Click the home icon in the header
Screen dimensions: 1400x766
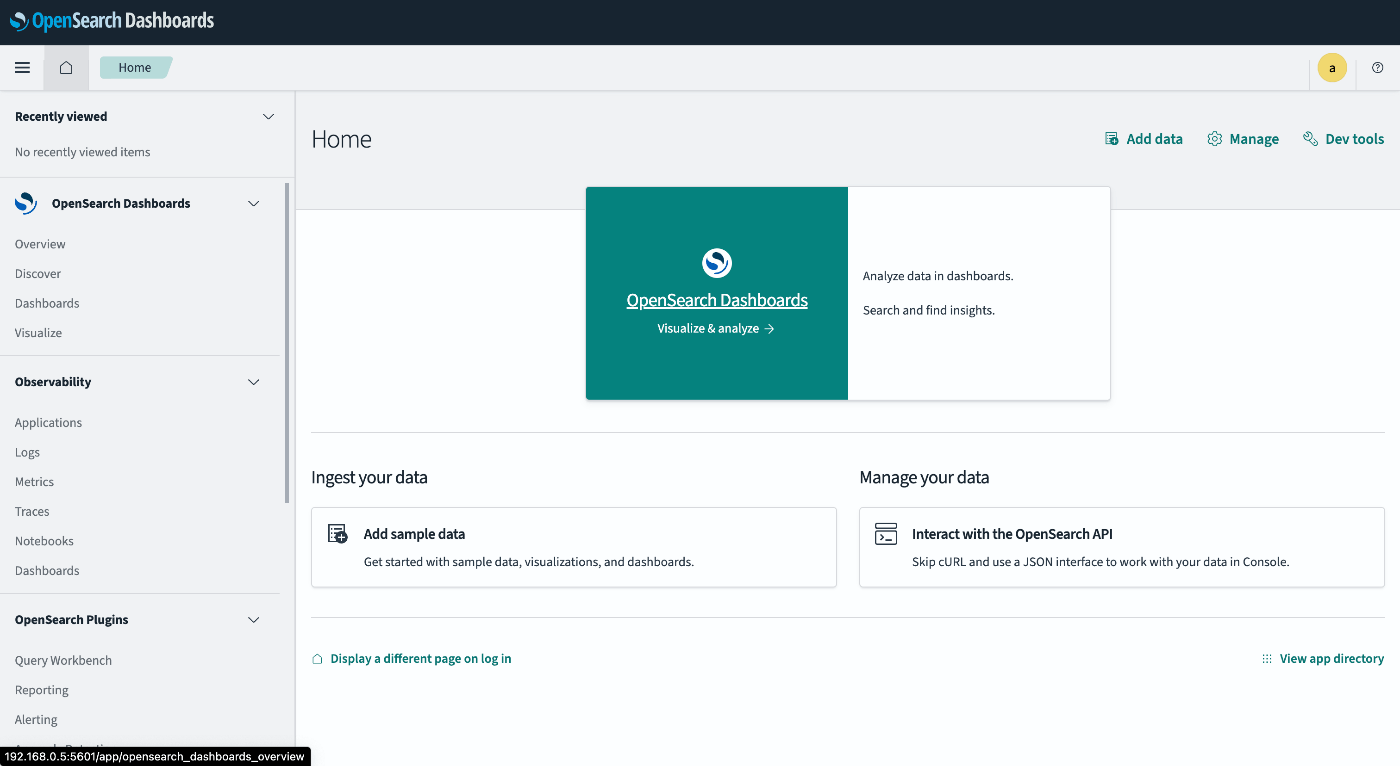click(x=66, y=68)
